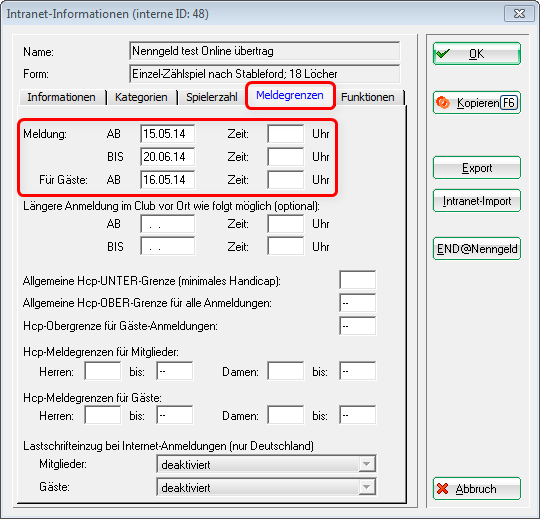The image size is (540, 519).
Task: Click the Intranet-Import button
Action: pyautogui.click(x=477, y=200)
